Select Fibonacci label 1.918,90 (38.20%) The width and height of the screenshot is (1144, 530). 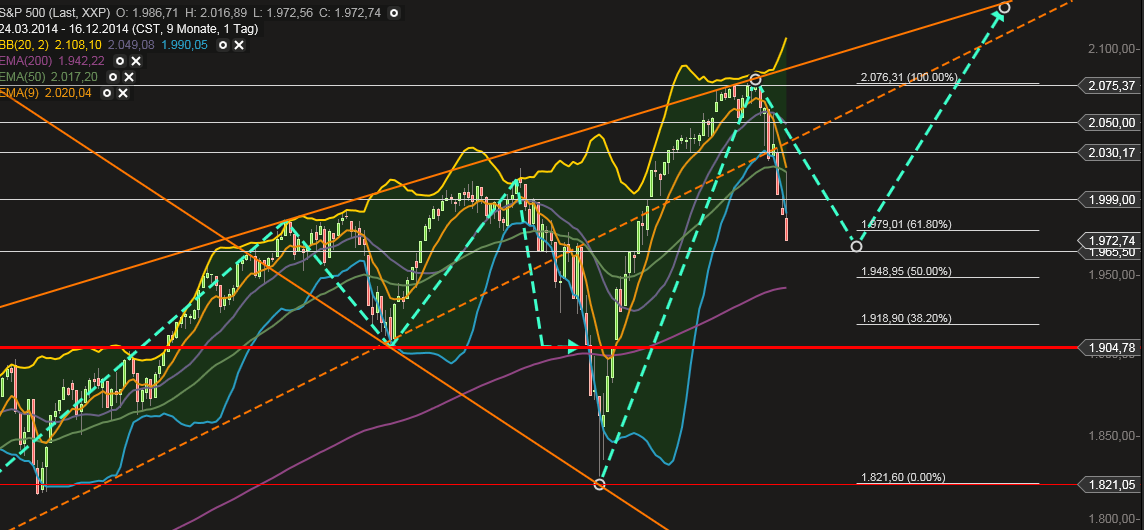click(x=906, y=318)
